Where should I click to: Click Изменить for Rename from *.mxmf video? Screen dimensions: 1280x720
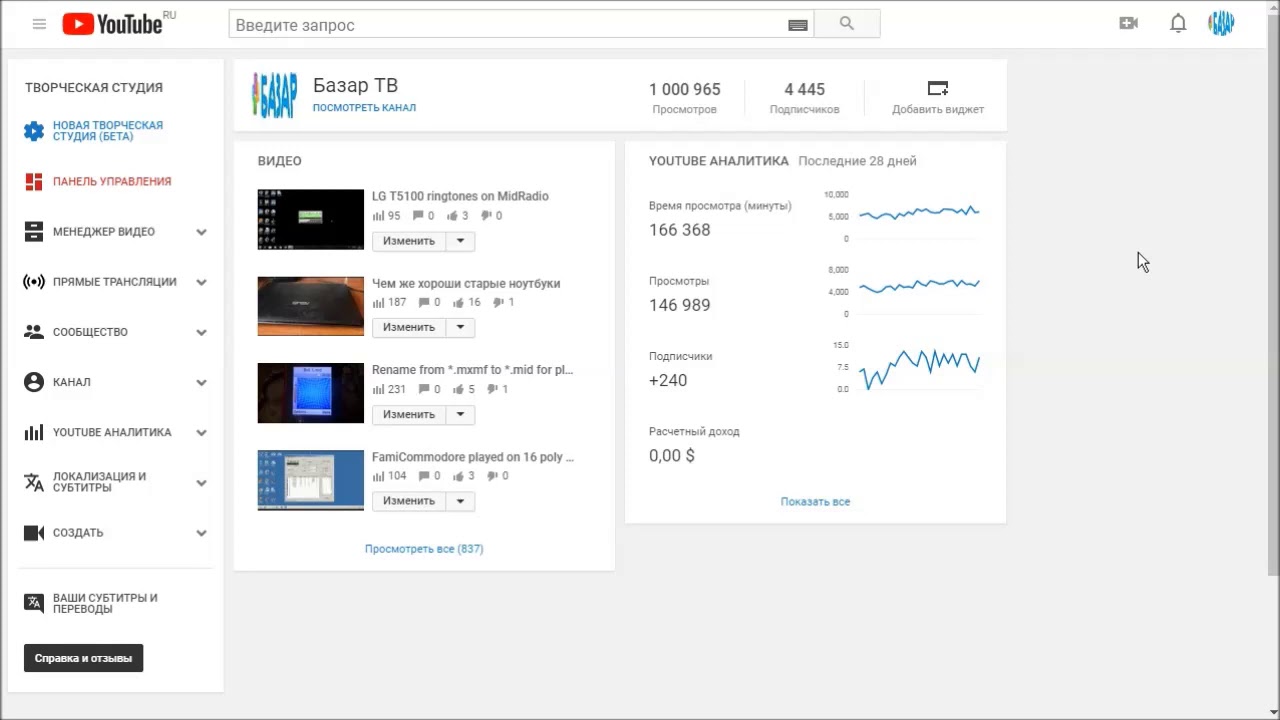point(409,414)
